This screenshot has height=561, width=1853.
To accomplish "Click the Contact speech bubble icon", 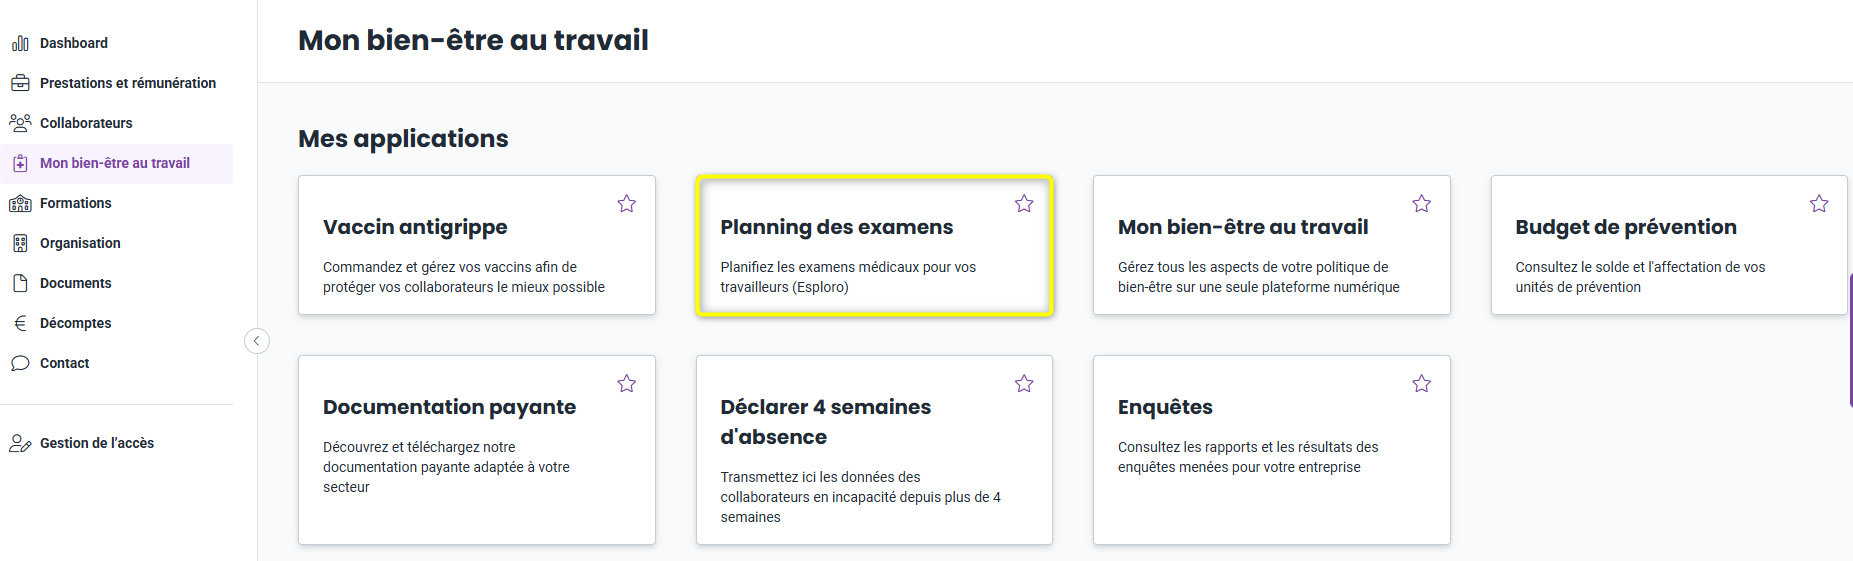I will click(x=20, y=363).
